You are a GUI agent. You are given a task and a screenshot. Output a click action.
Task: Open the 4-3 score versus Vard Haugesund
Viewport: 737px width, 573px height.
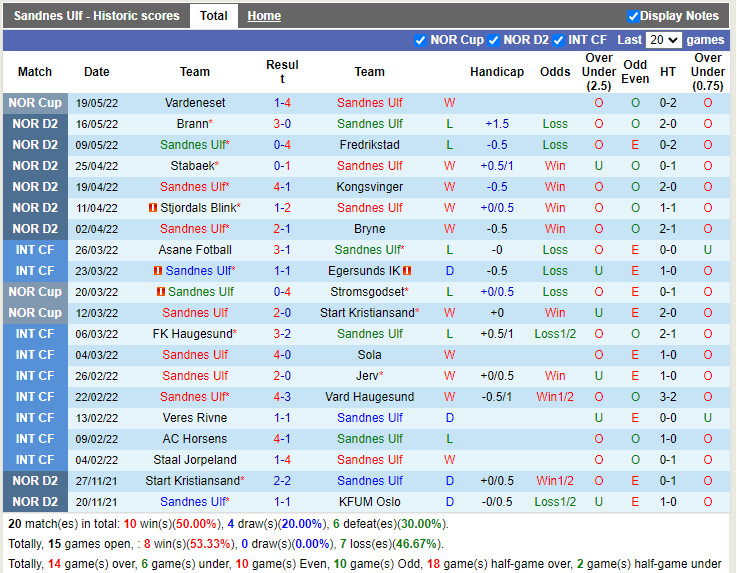coord(282,397)
